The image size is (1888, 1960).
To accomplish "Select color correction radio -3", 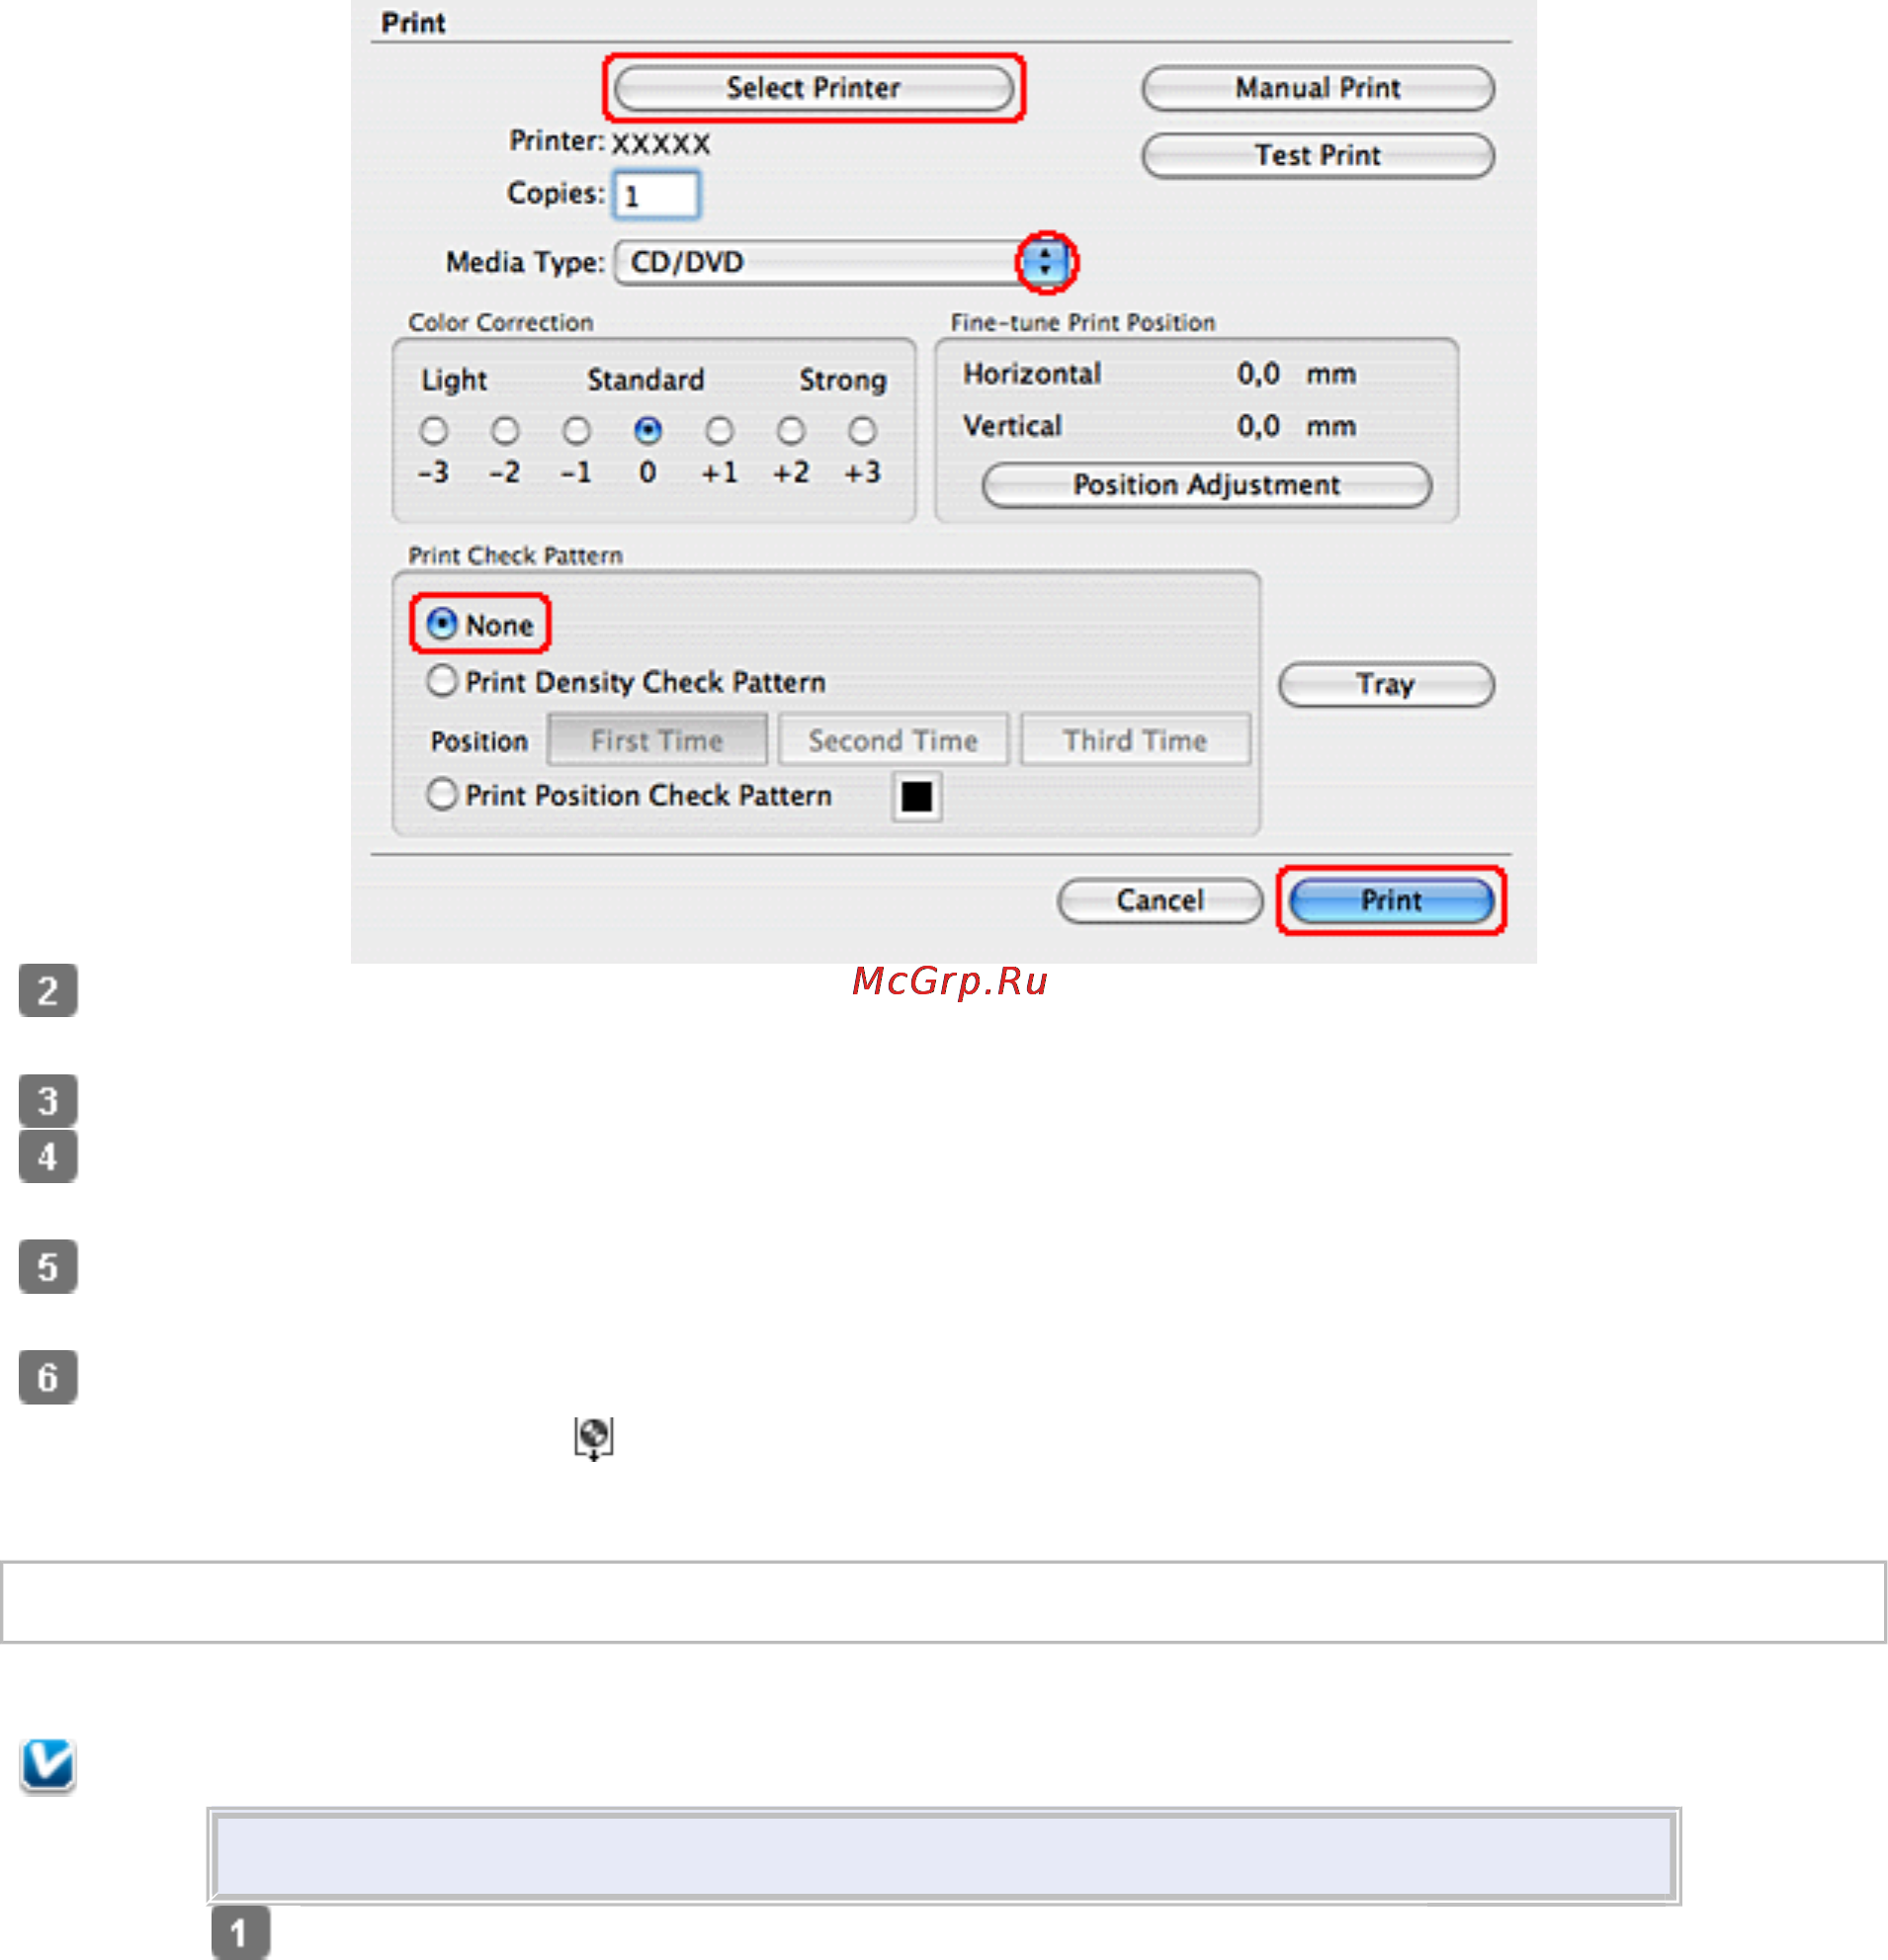I will [x=433, y=431].
